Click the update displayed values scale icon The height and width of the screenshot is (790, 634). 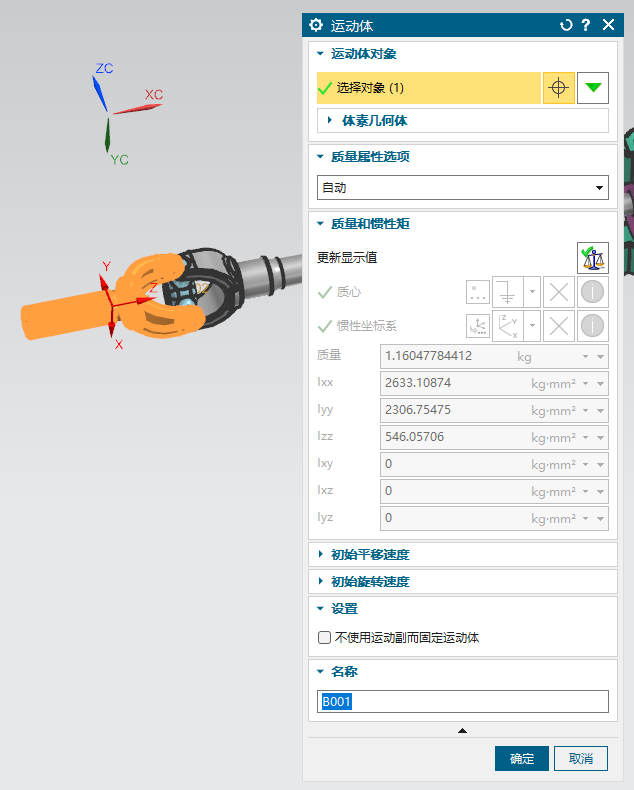click(592, 258)
